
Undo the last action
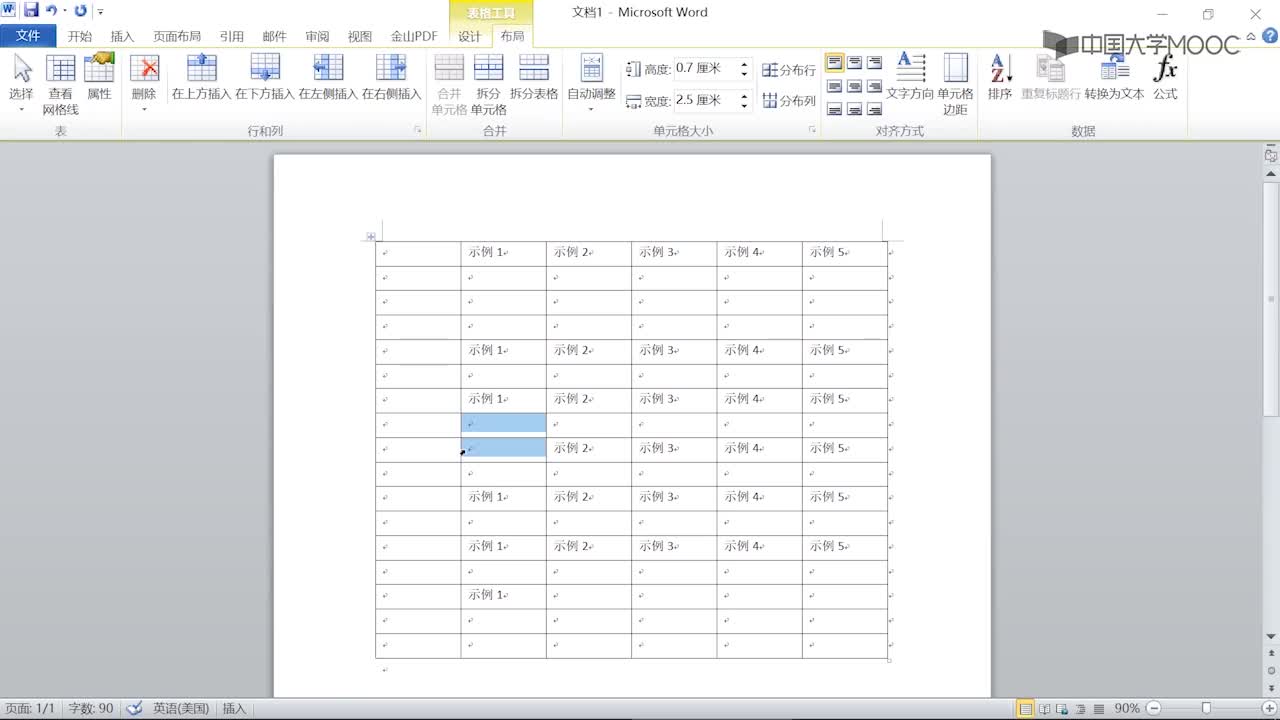[x=51, y=11]
